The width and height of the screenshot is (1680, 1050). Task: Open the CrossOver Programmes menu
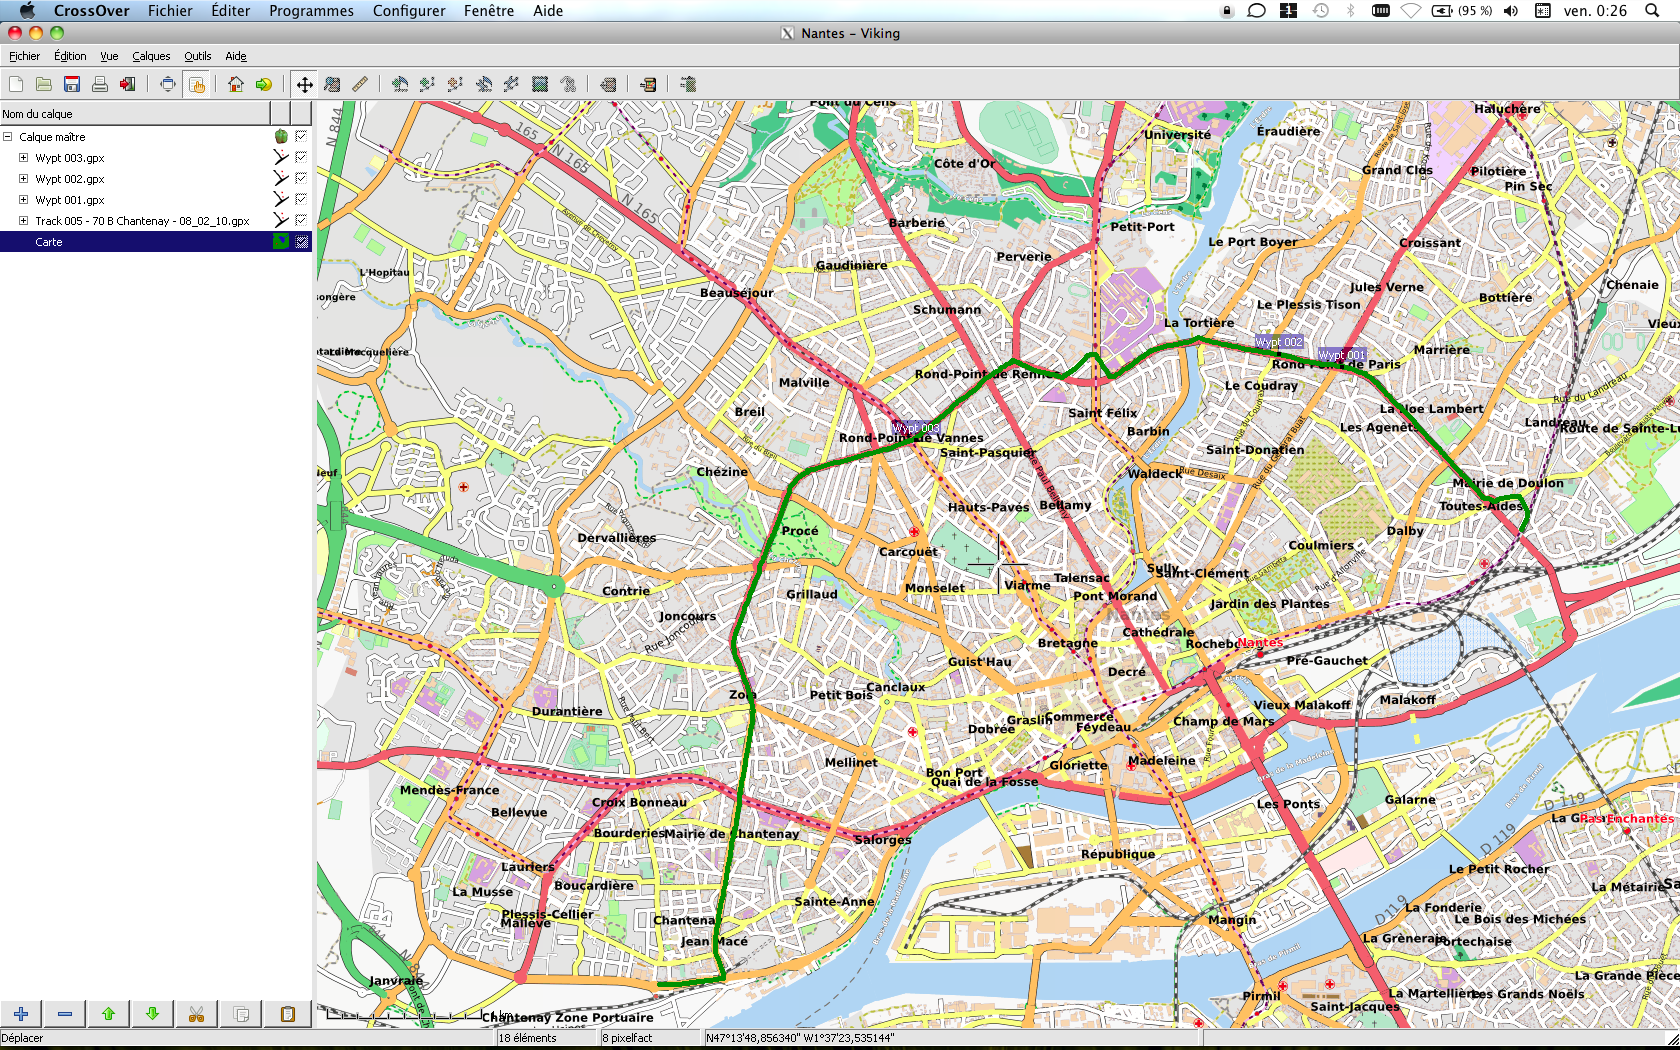click(311, 11)
